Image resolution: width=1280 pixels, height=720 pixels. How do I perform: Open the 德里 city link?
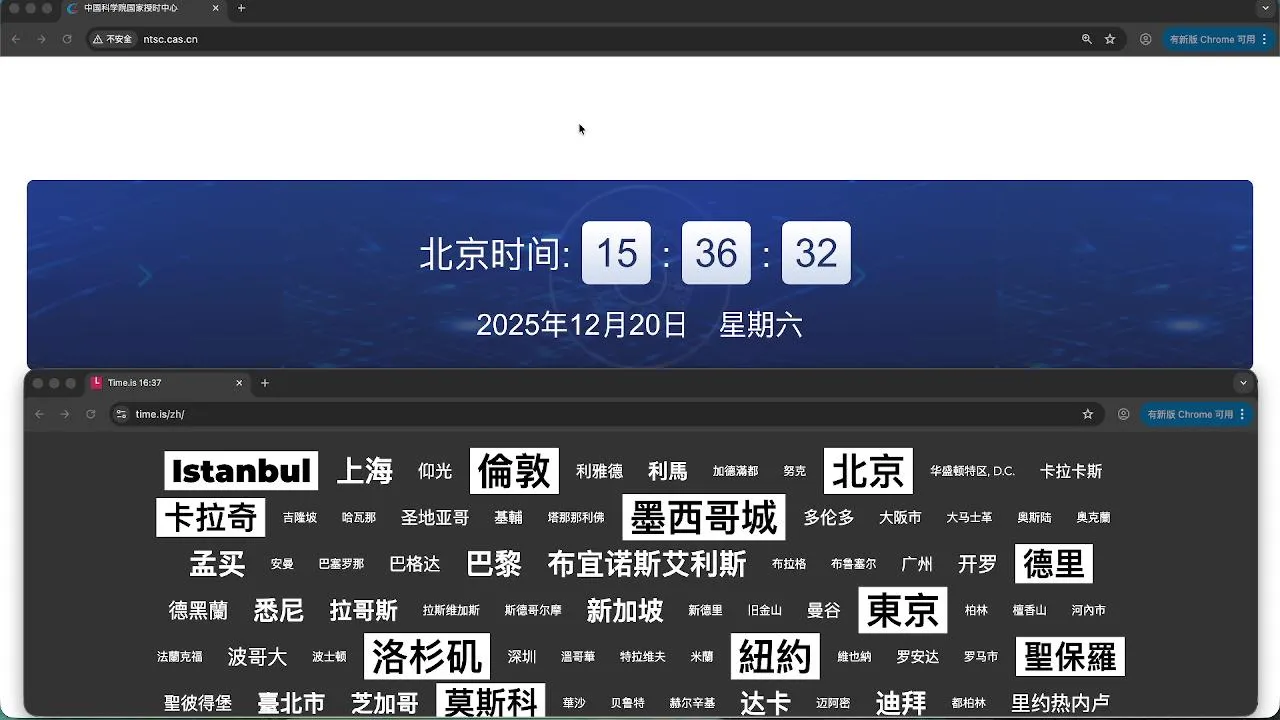pyautogui.click(x=1054, y=564)
